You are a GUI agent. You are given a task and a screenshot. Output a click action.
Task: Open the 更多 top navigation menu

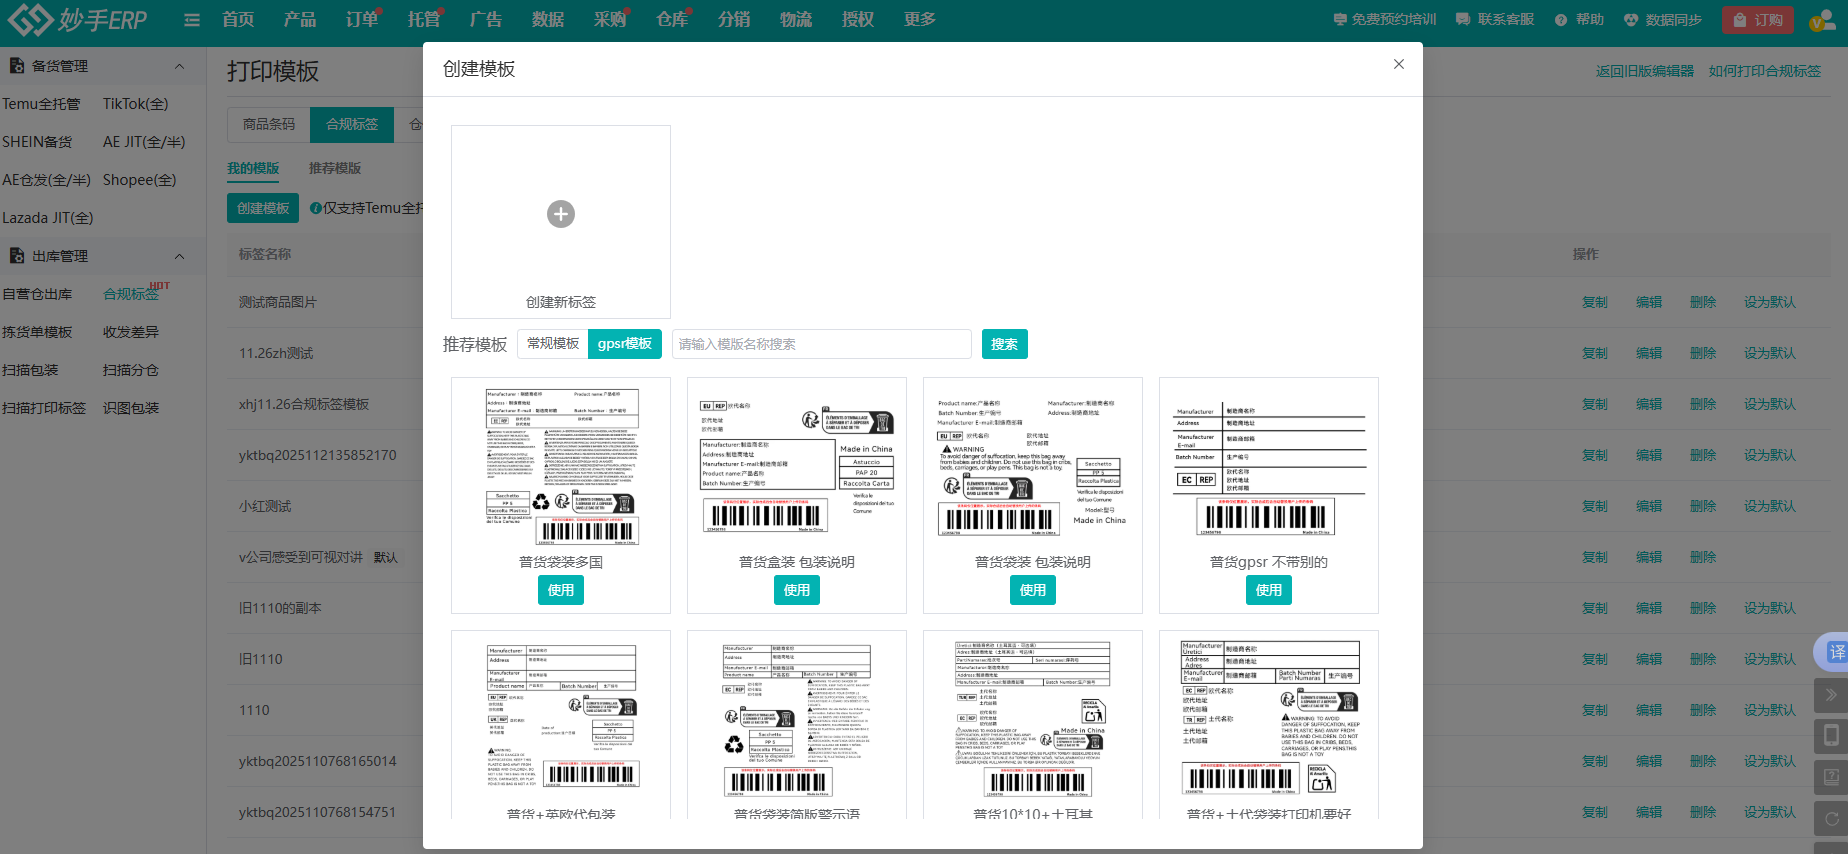(919, 20)
